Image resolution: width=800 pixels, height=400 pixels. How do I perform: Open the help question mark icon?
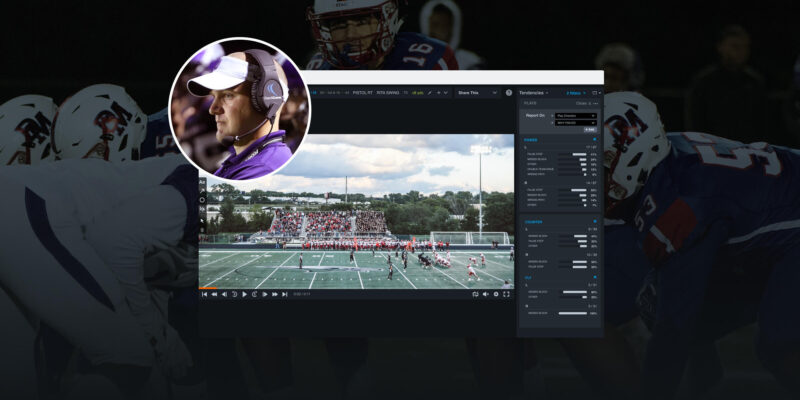point(508,93)
